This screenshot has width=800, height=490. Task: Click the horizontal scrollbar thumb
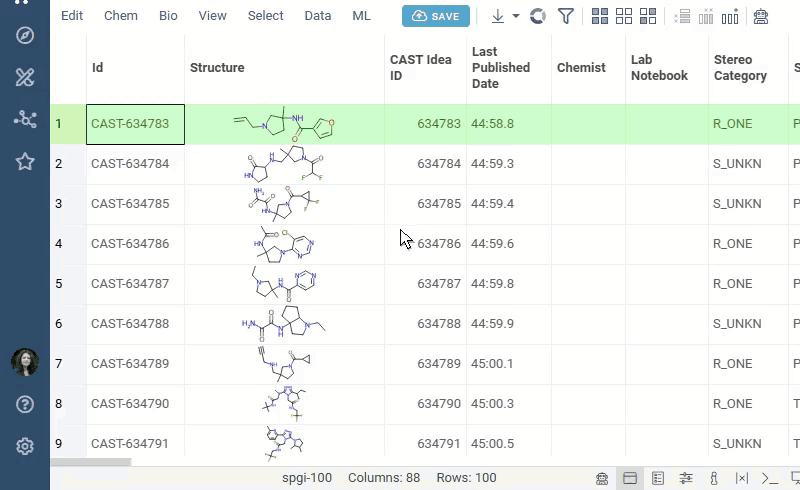91,462
